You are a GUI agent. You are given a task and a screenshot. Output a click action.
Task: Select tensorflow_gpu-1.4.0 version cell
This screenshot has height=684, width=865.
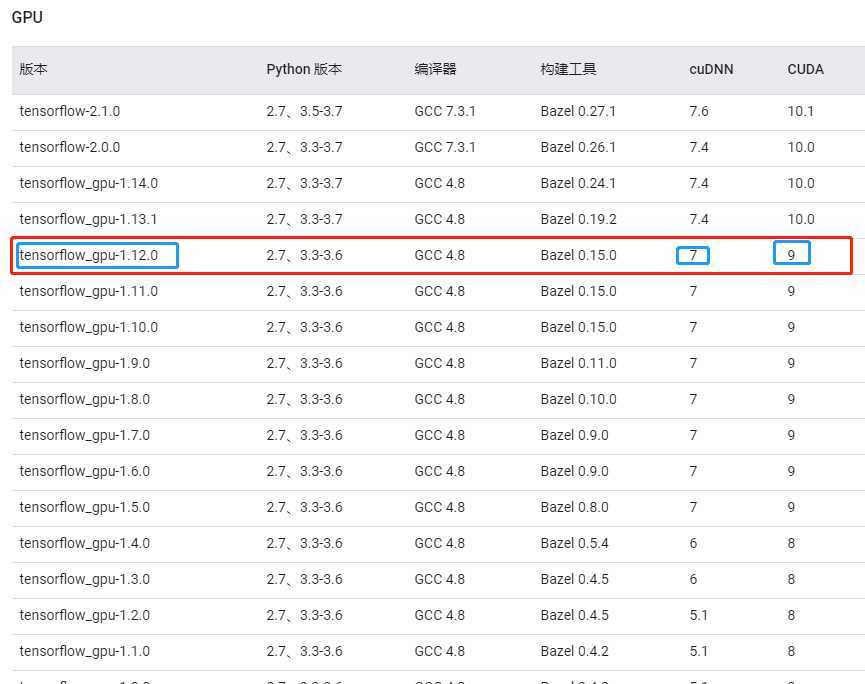coord(84,543)
